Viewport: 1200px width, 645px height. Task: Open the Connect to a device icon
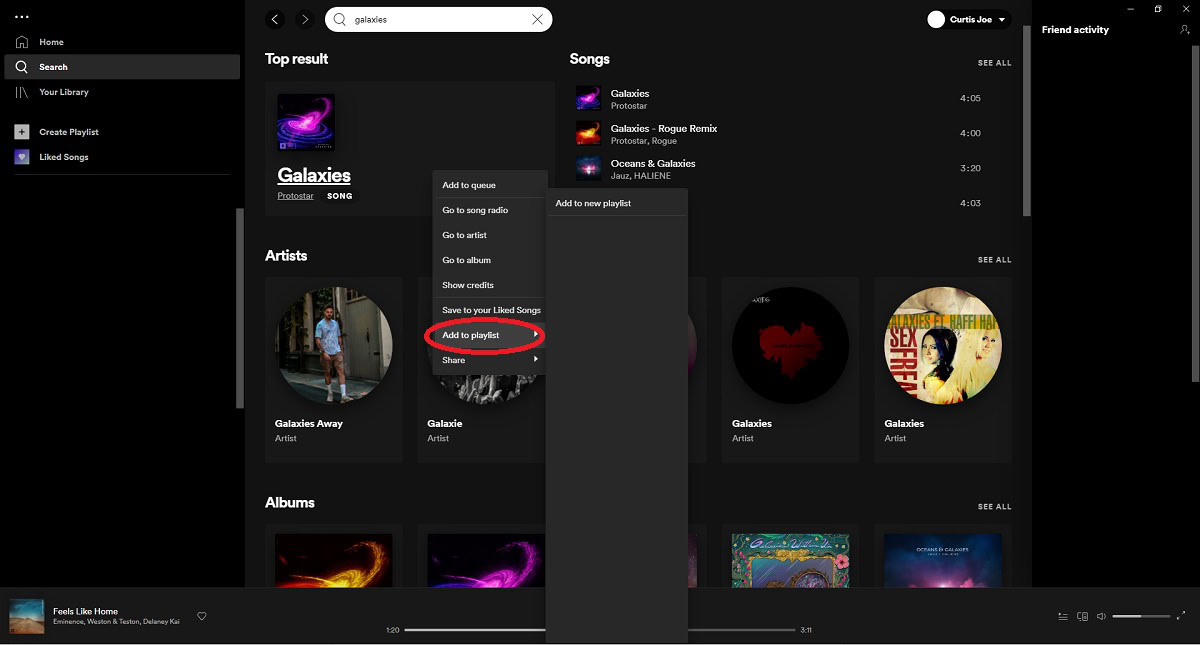click(x=1082, y=616)
